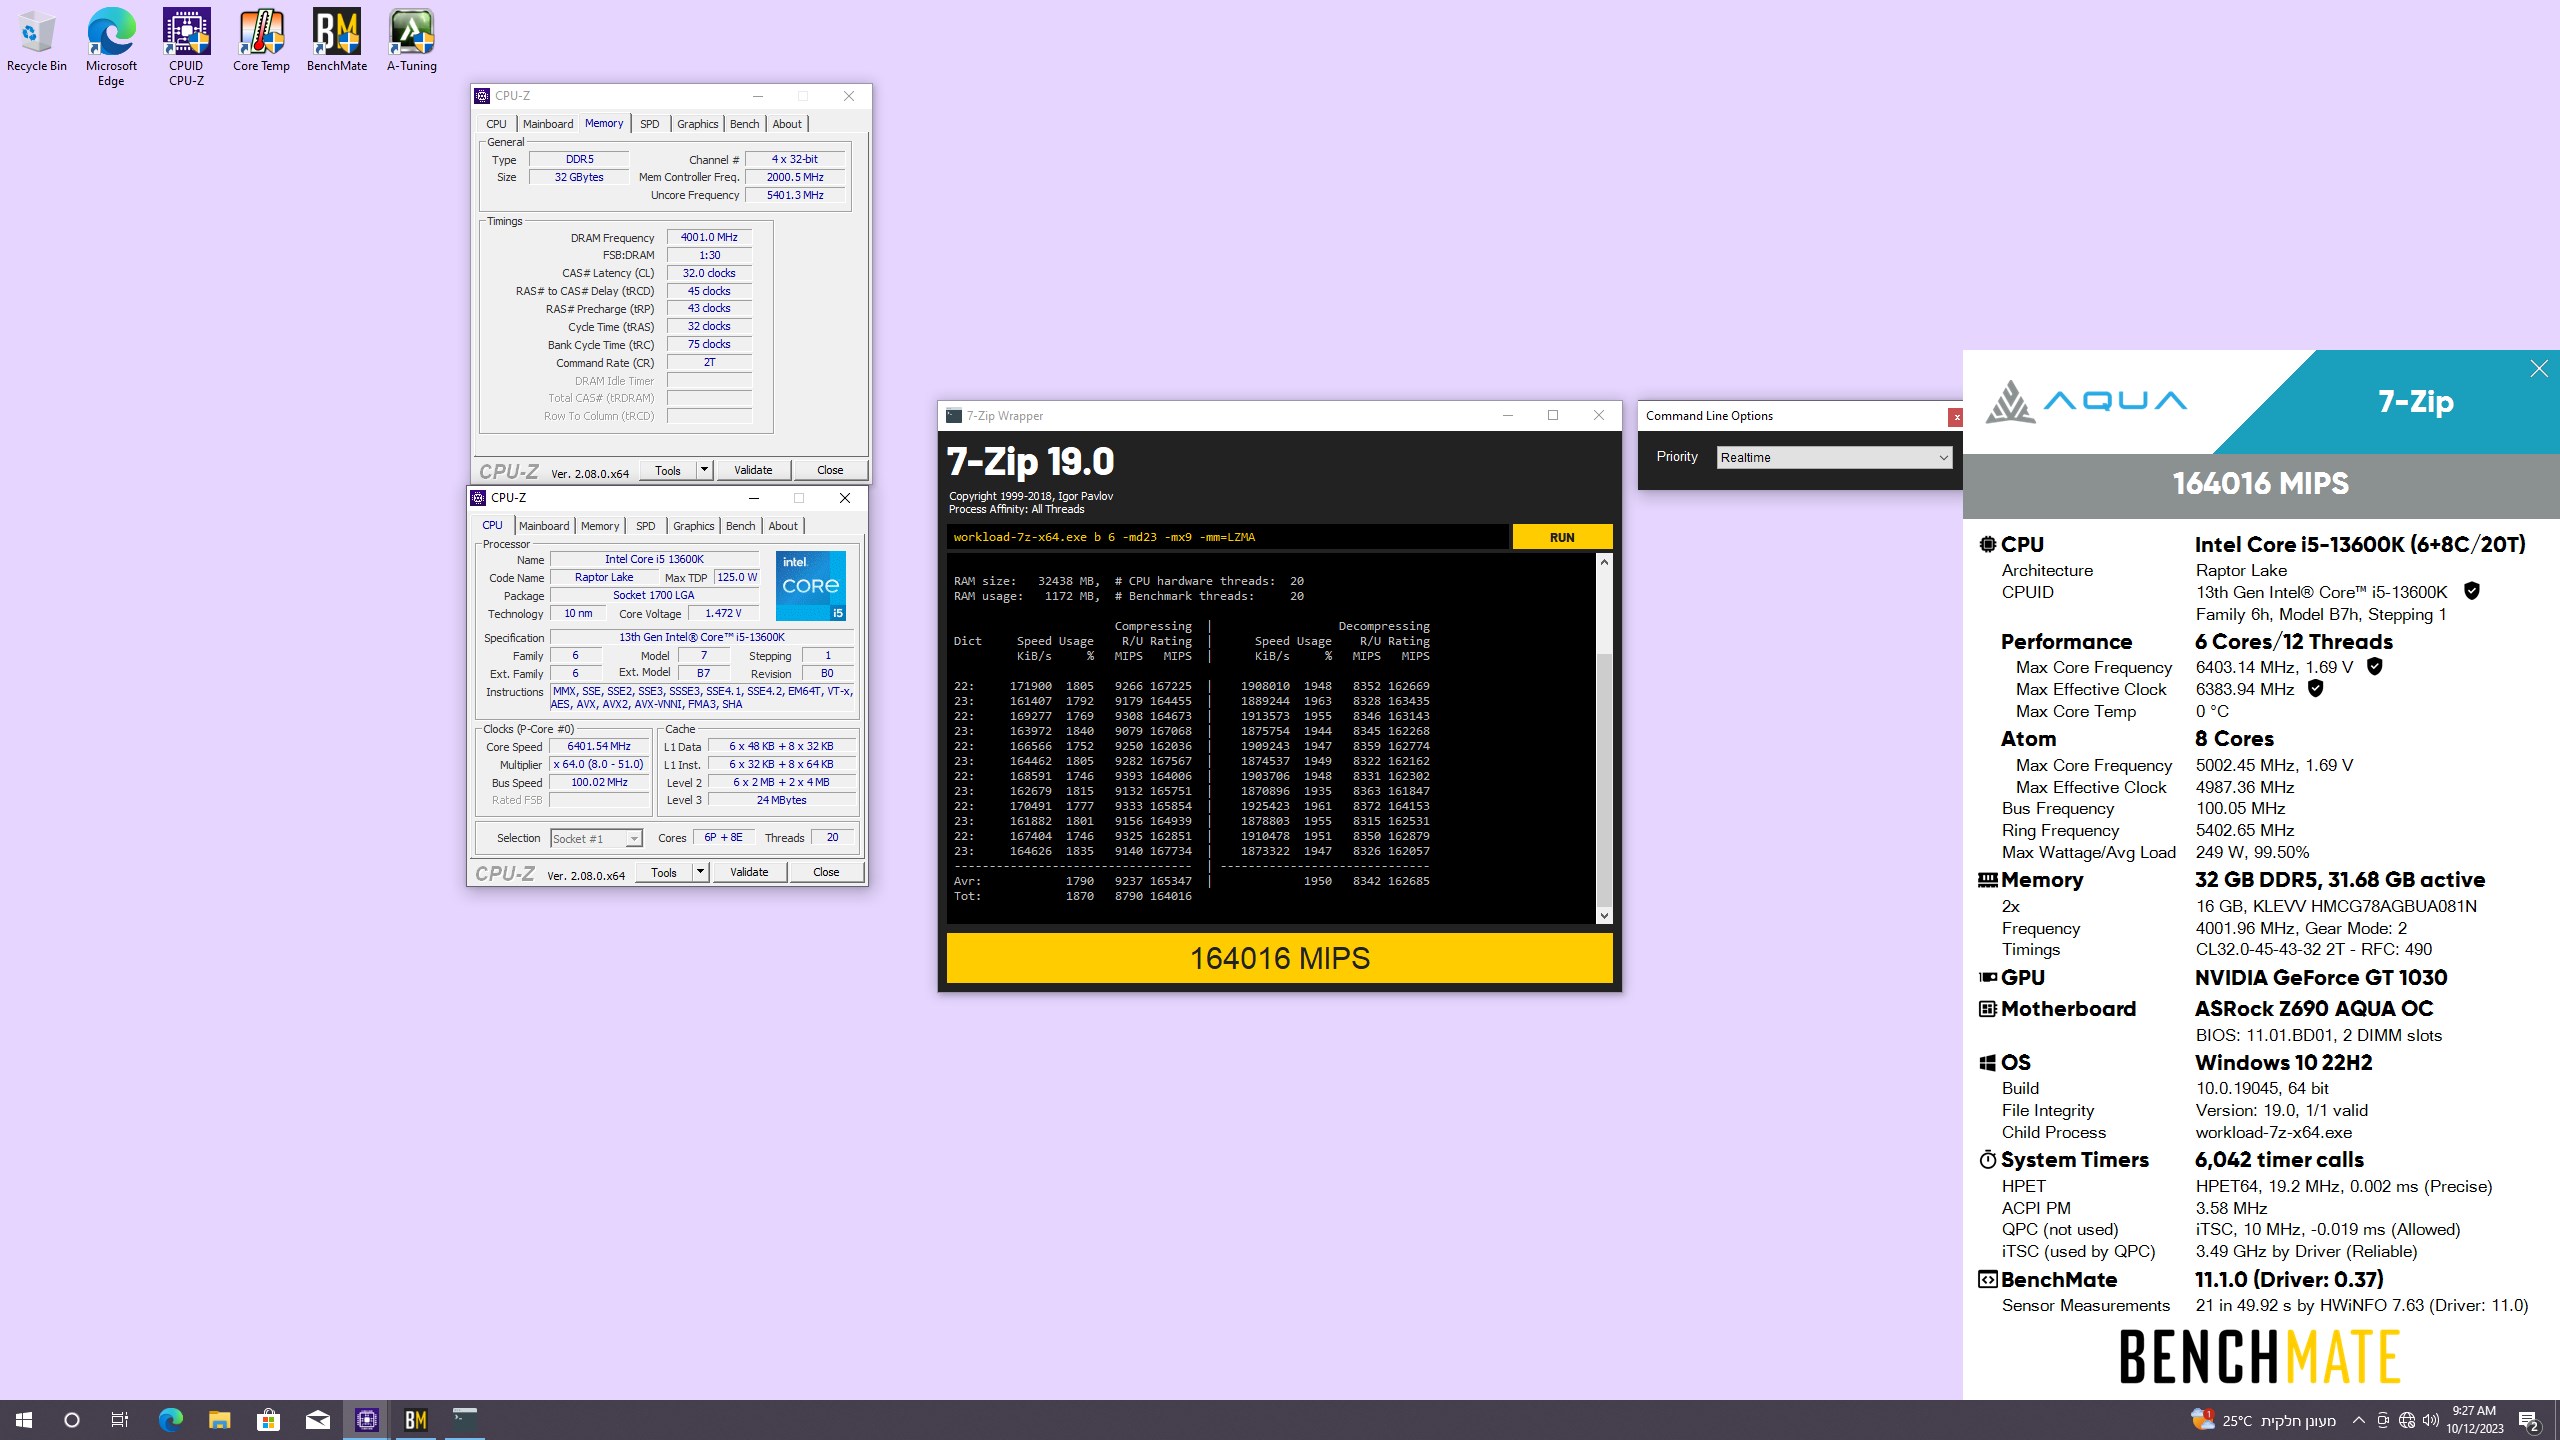Click Validate in the Memory CPU-Z window
Viewport: 2560px width, 1440px height.
click(753, 470)
